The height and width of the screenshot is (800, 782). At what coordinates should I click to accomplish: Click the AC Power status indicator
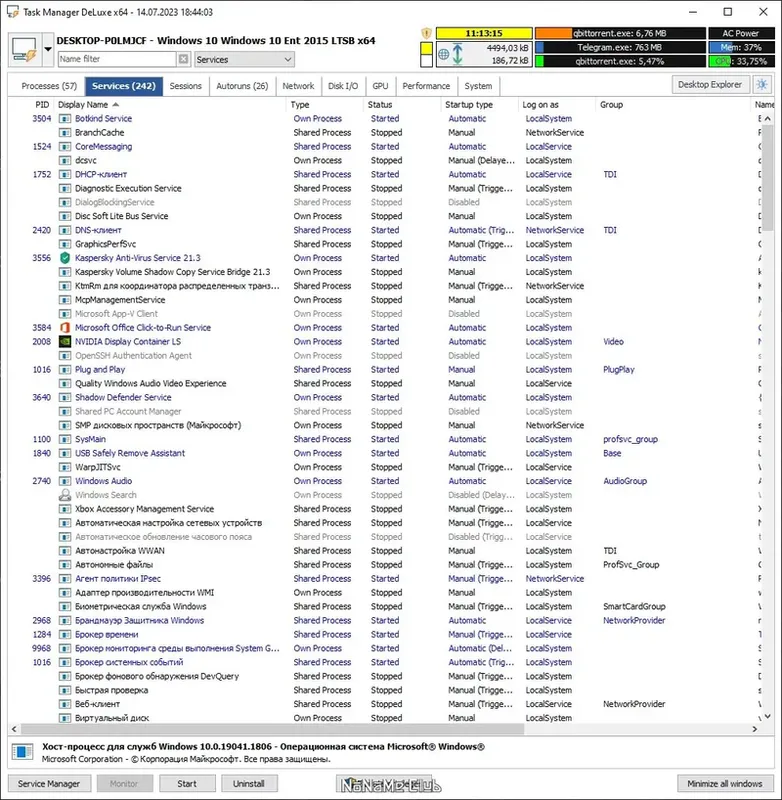coord(740,33)
